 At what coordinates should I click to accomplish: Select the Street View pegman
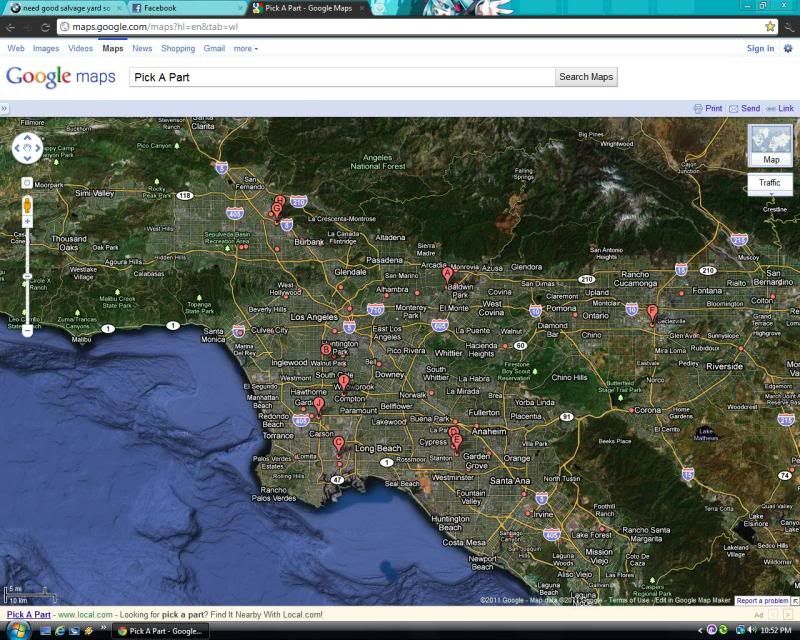[x=27, y=205]
